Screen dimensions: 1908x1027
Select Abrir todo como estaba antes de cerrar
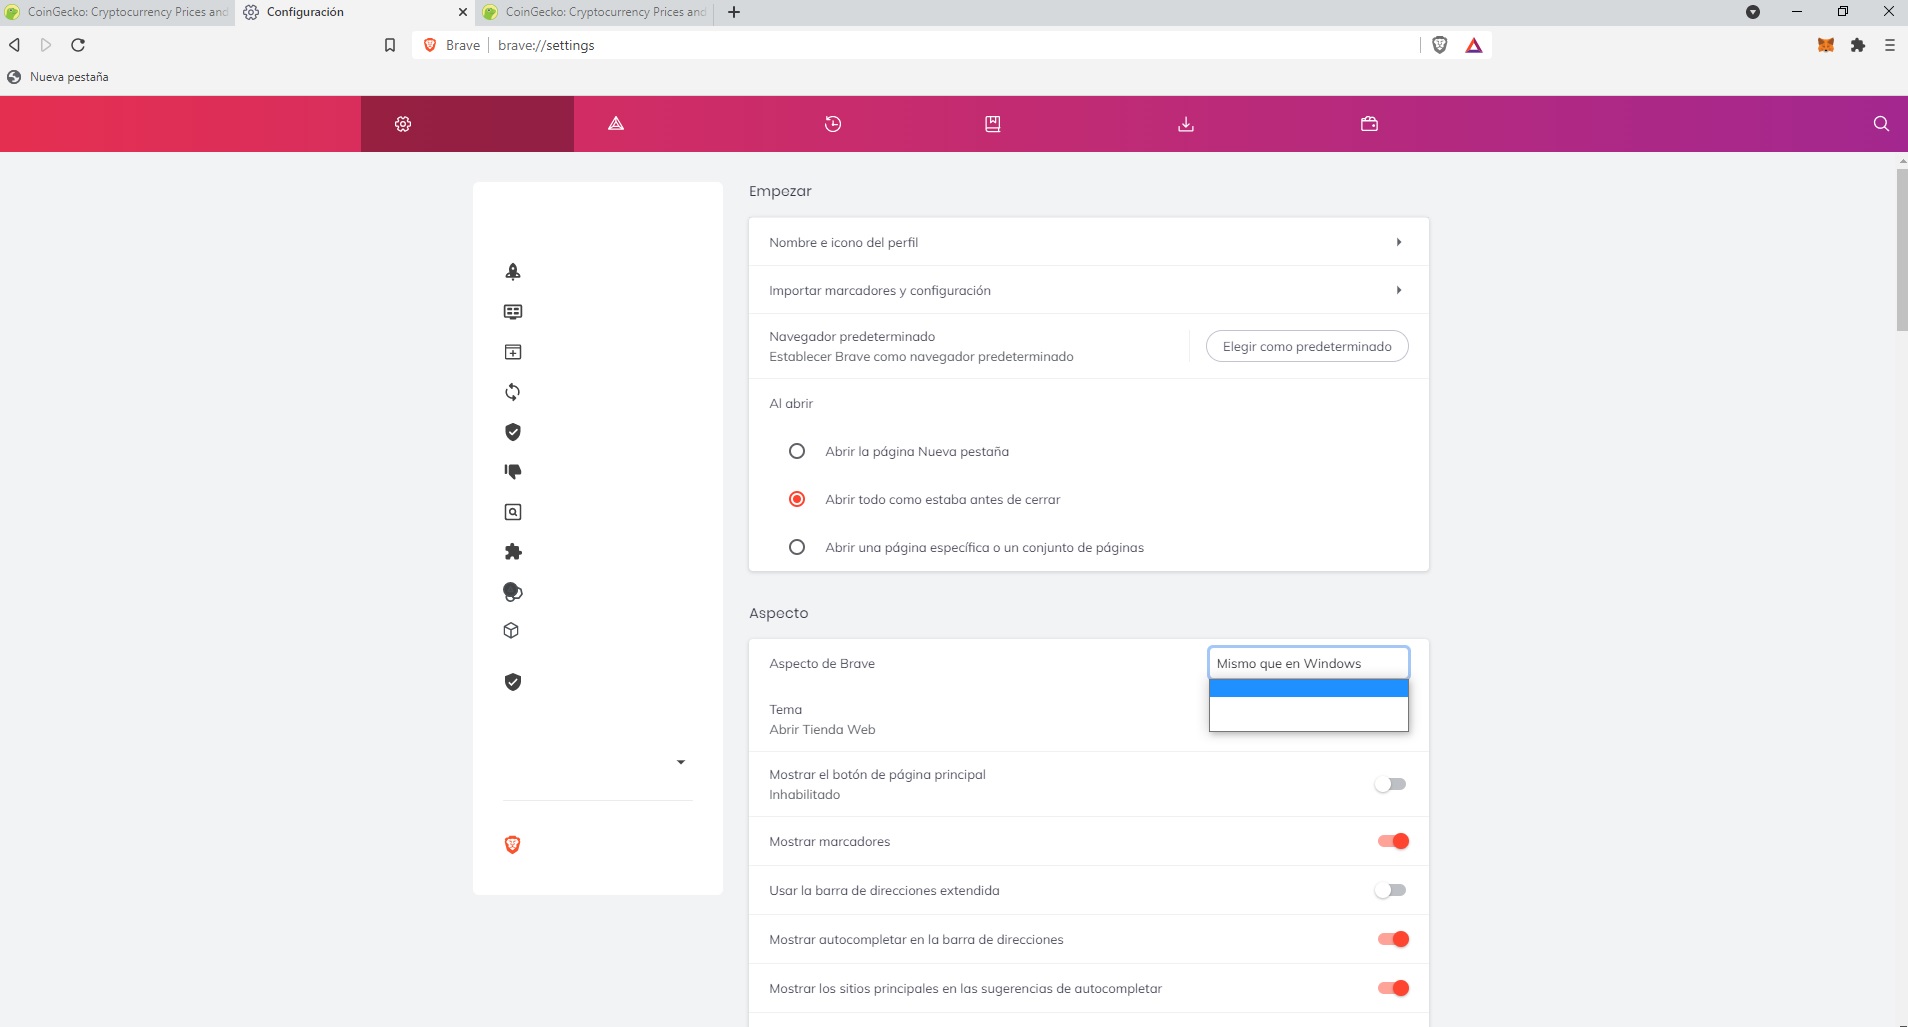coord(797,499)
